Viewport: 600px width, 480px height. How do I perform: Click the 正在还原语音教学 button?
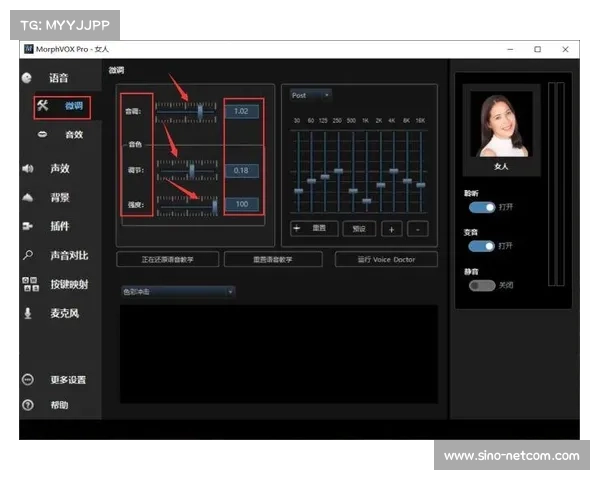coord(168,260)
